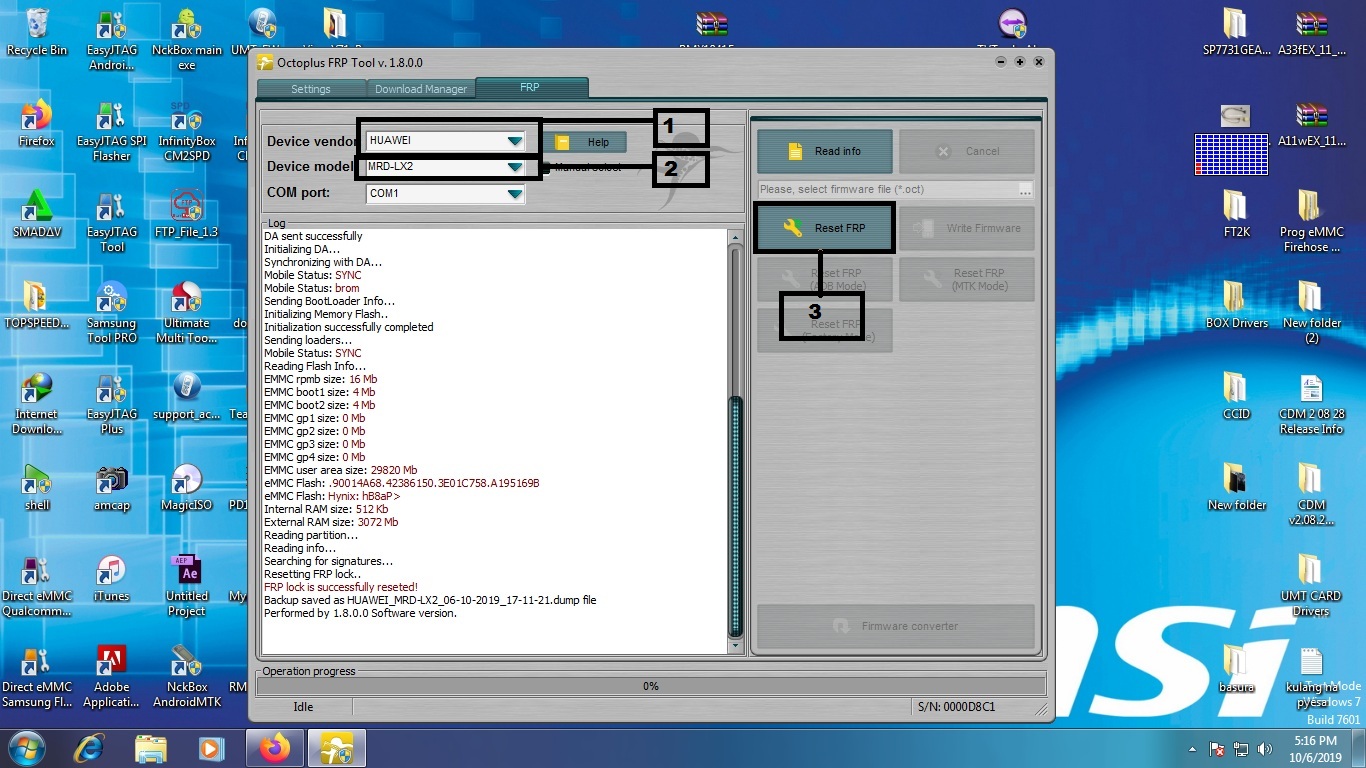Open the clock showing 5:16 PM
This screenshot has width=1366, height=768.
pos(1315,748)
